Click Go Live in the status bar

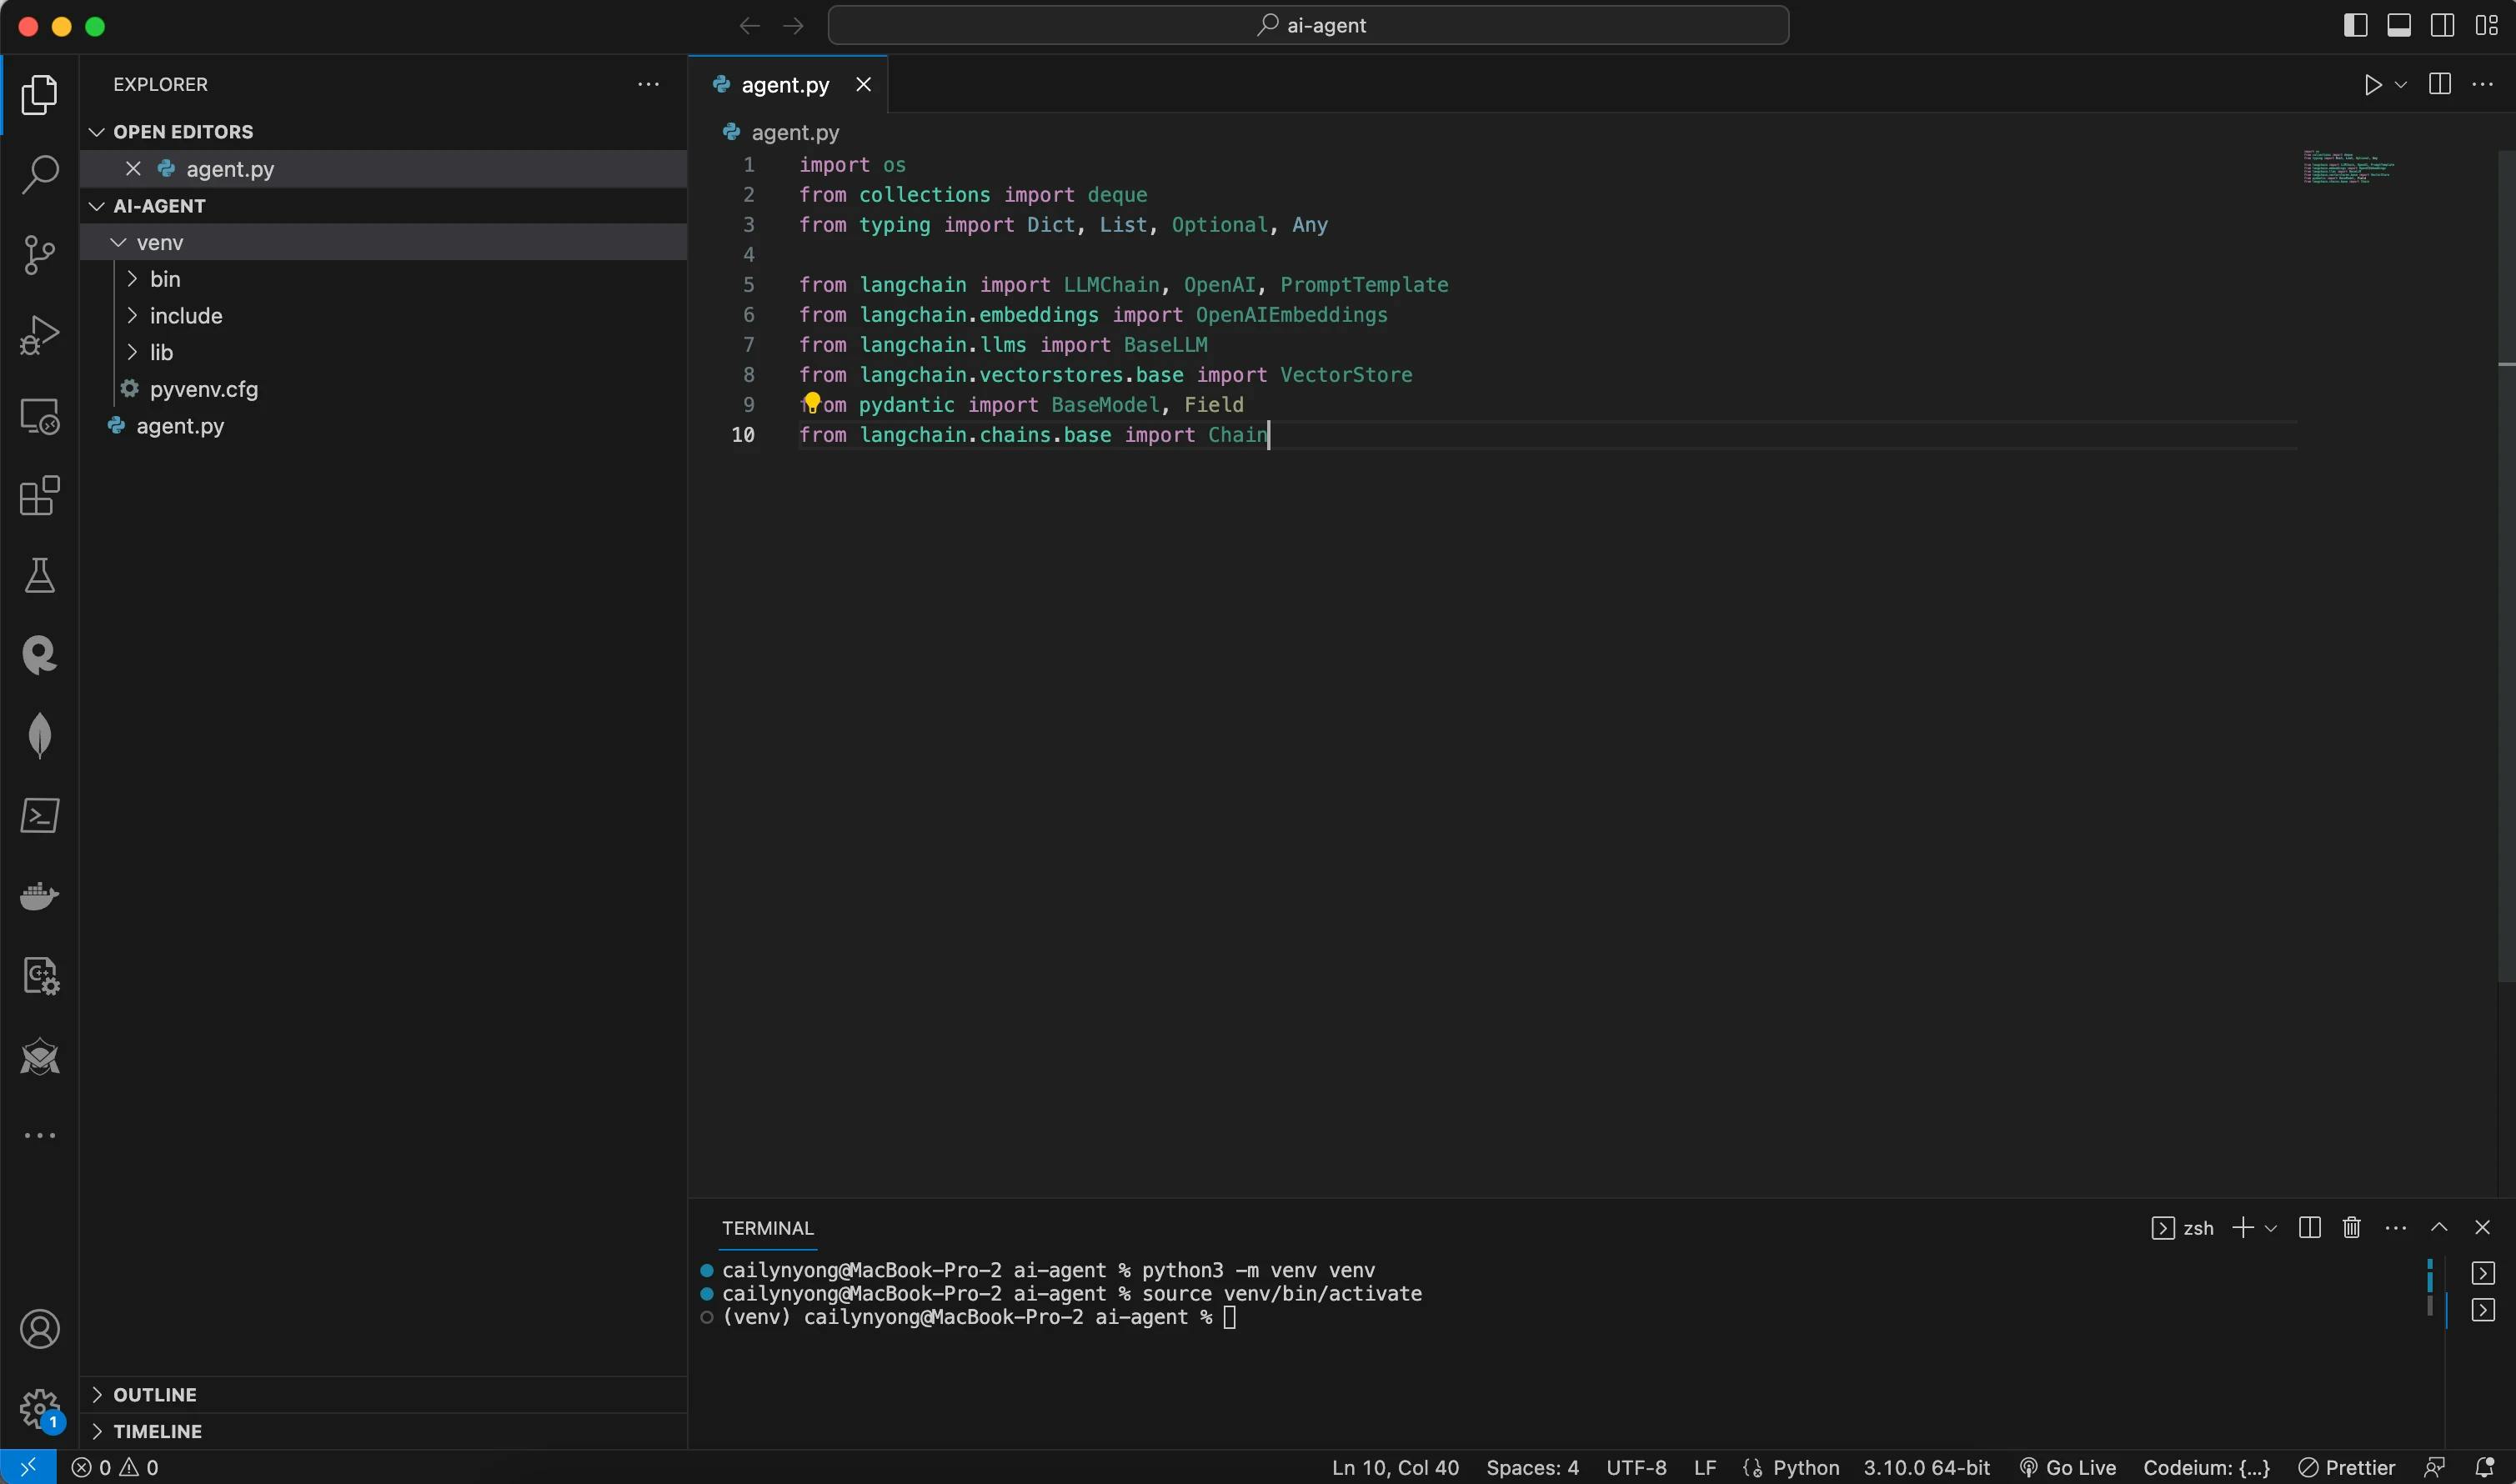[x=2067, y=1467]
